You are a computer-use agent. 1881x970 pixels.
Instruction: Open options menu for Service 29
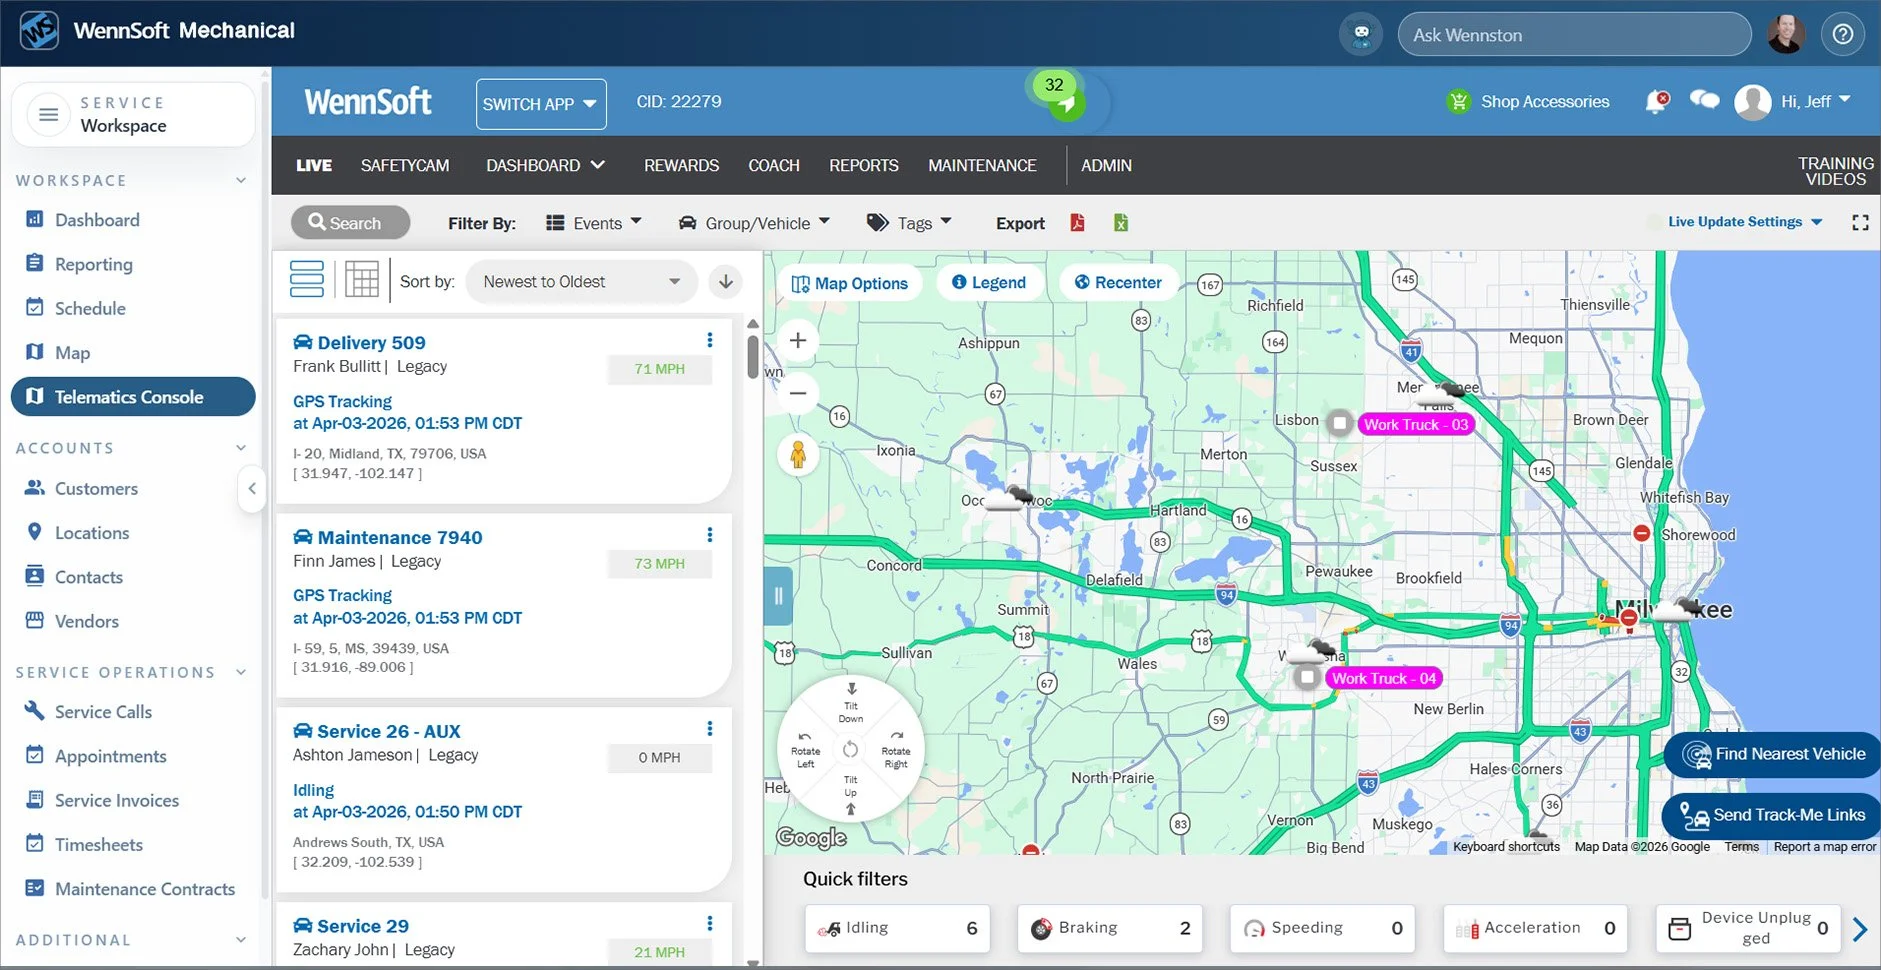710,923
